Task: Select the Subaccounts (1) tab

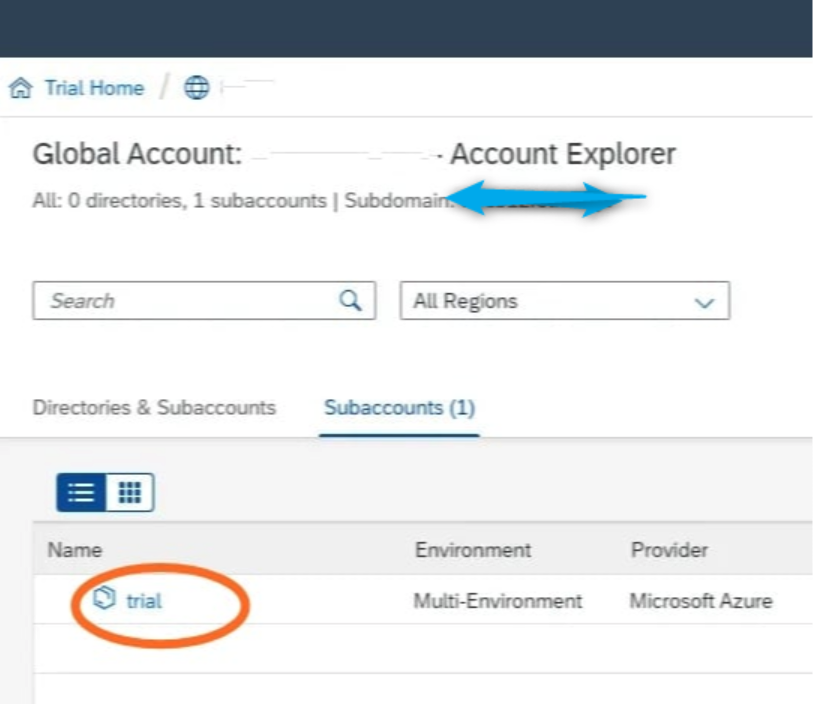Action: (399, 408)
